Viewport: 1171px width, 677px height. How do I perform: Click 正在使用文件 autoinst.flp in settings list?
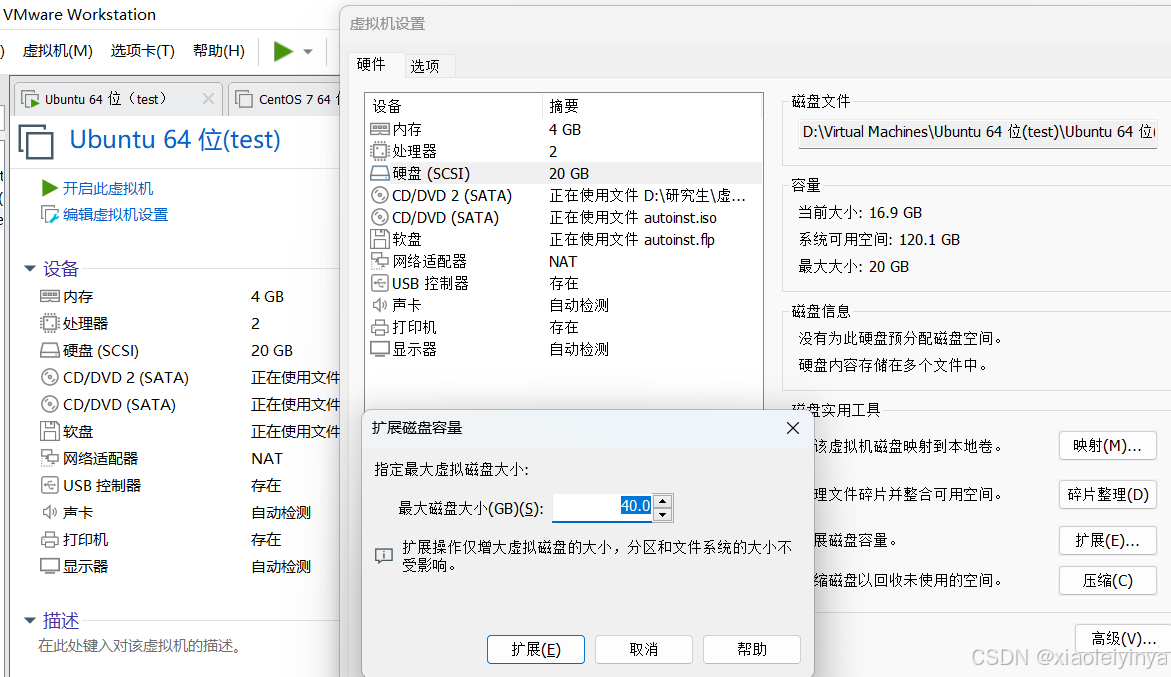633,239
